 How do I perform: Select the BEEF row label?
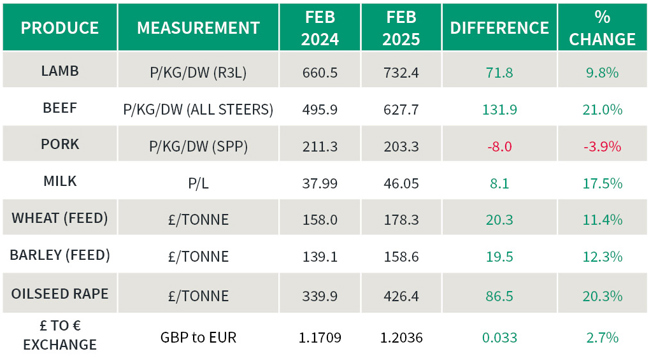60,108
